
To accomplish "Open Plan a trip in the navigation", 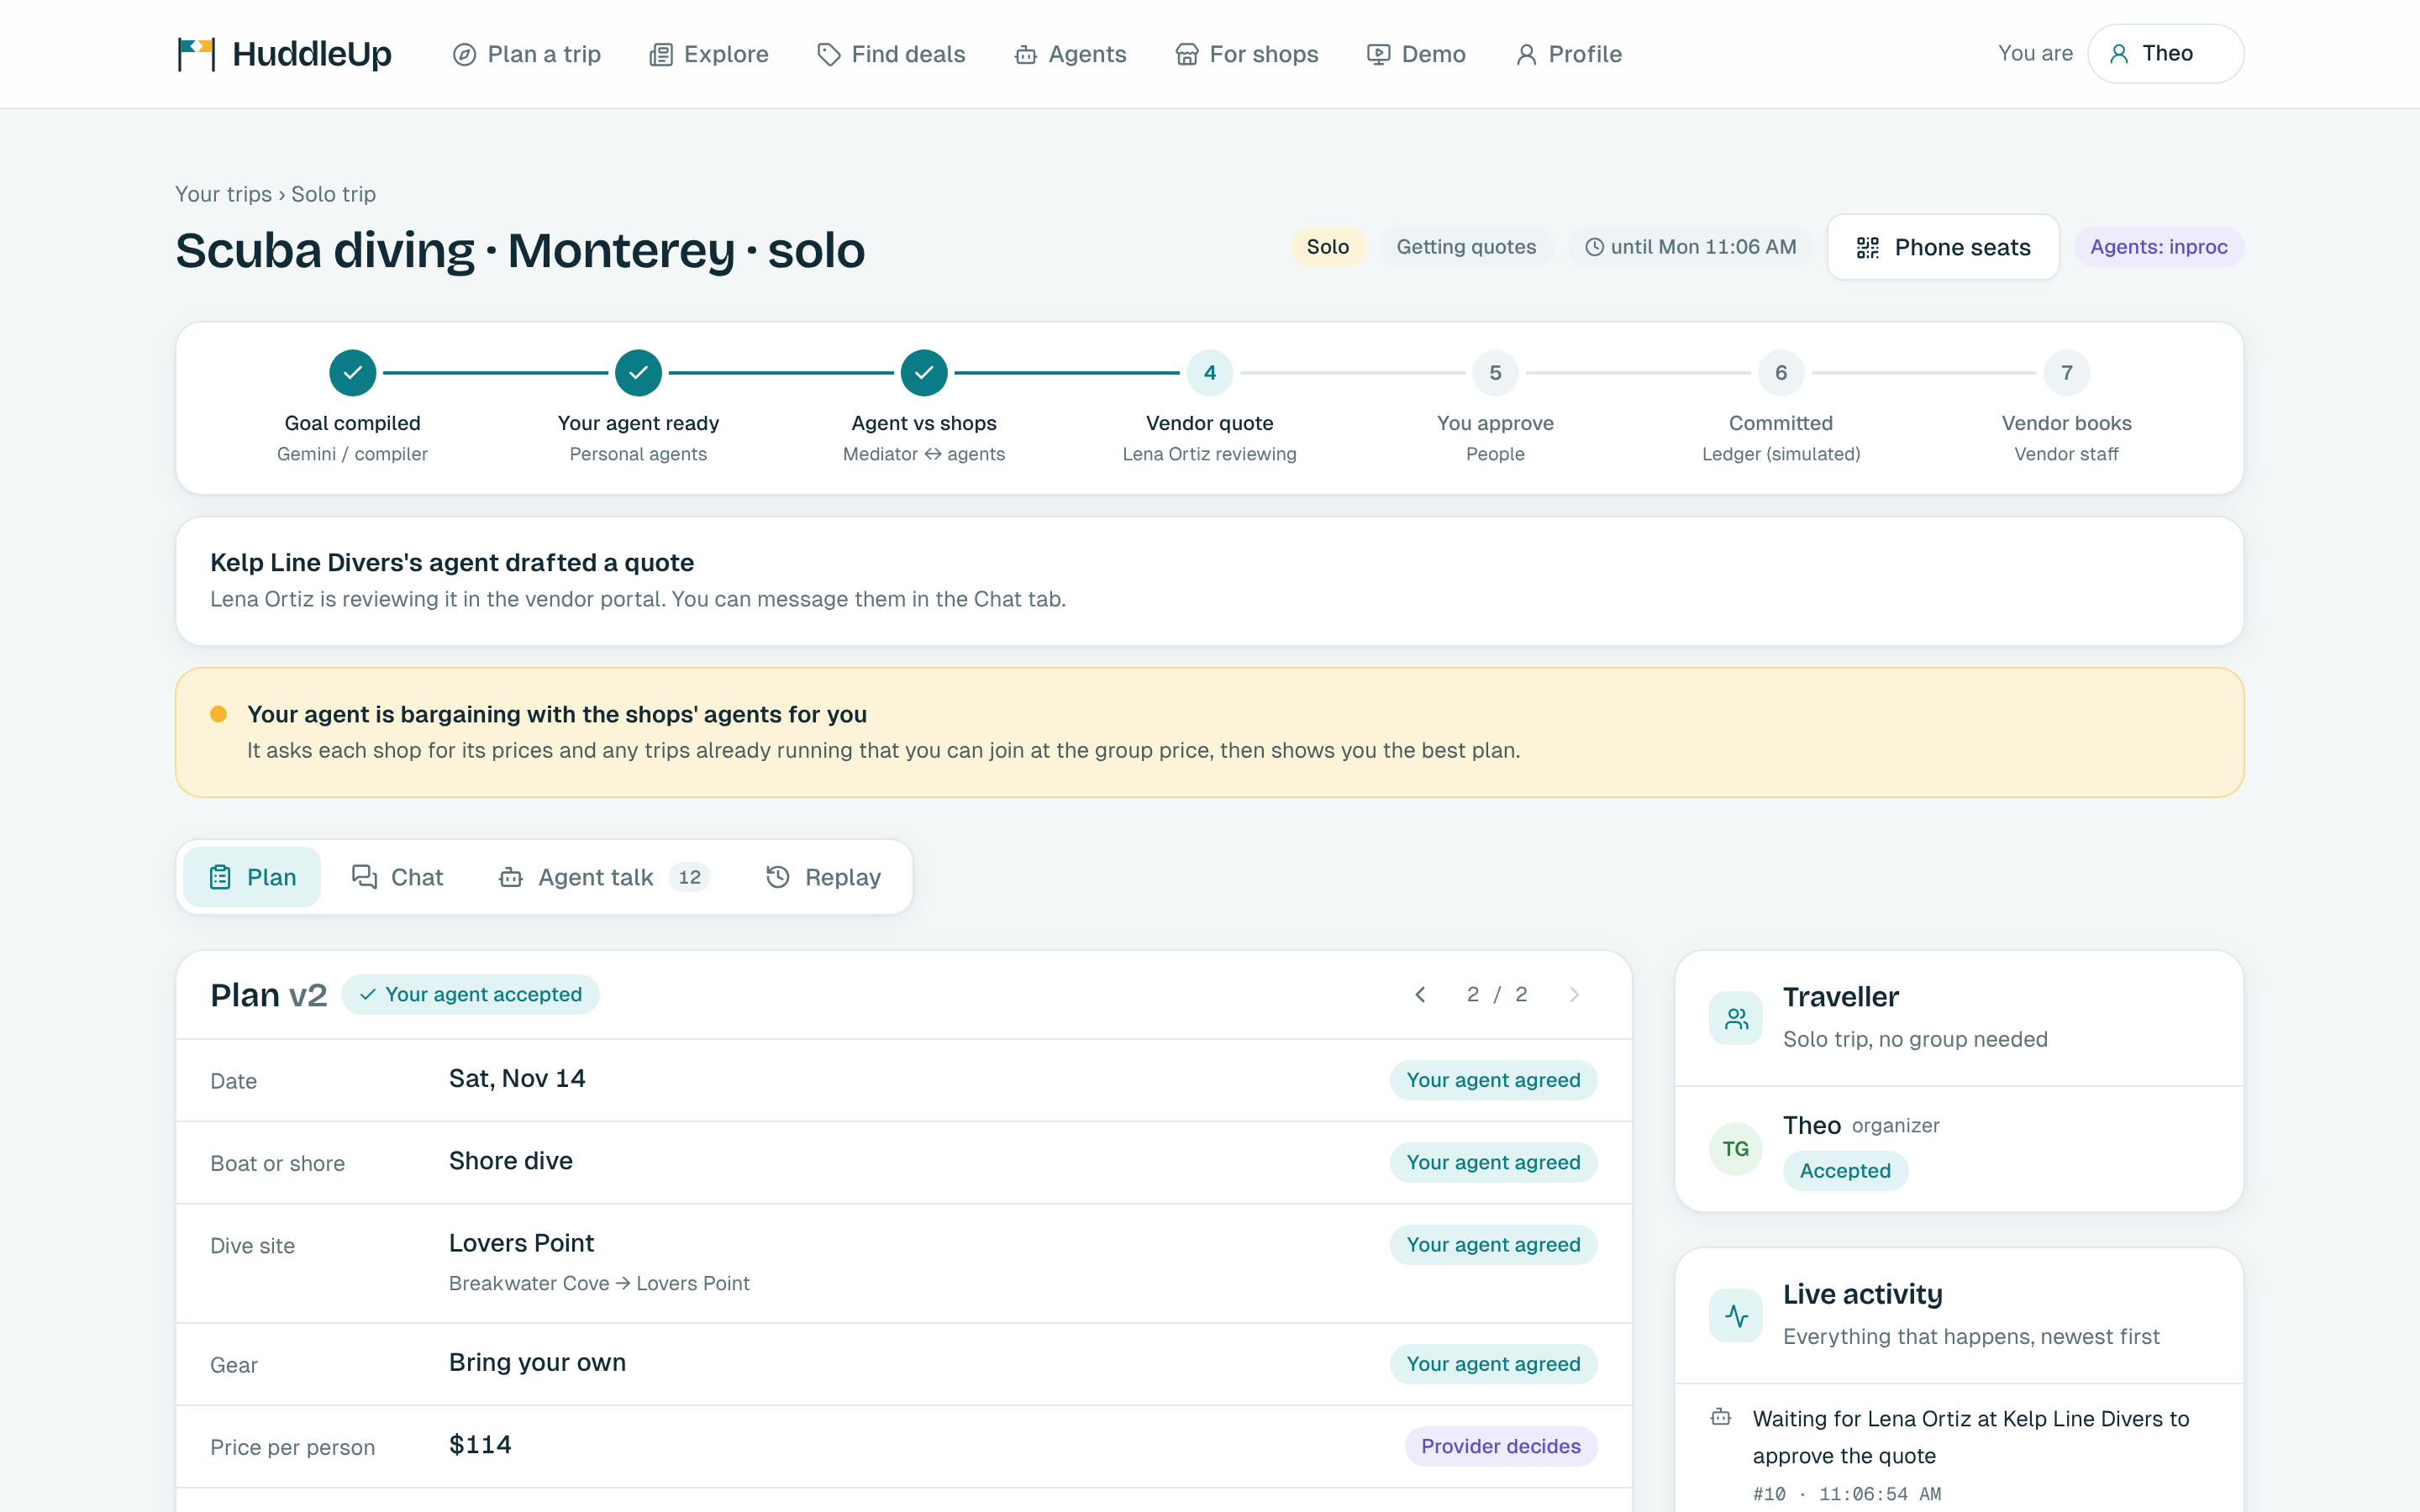I will click(x=526, y=54).
